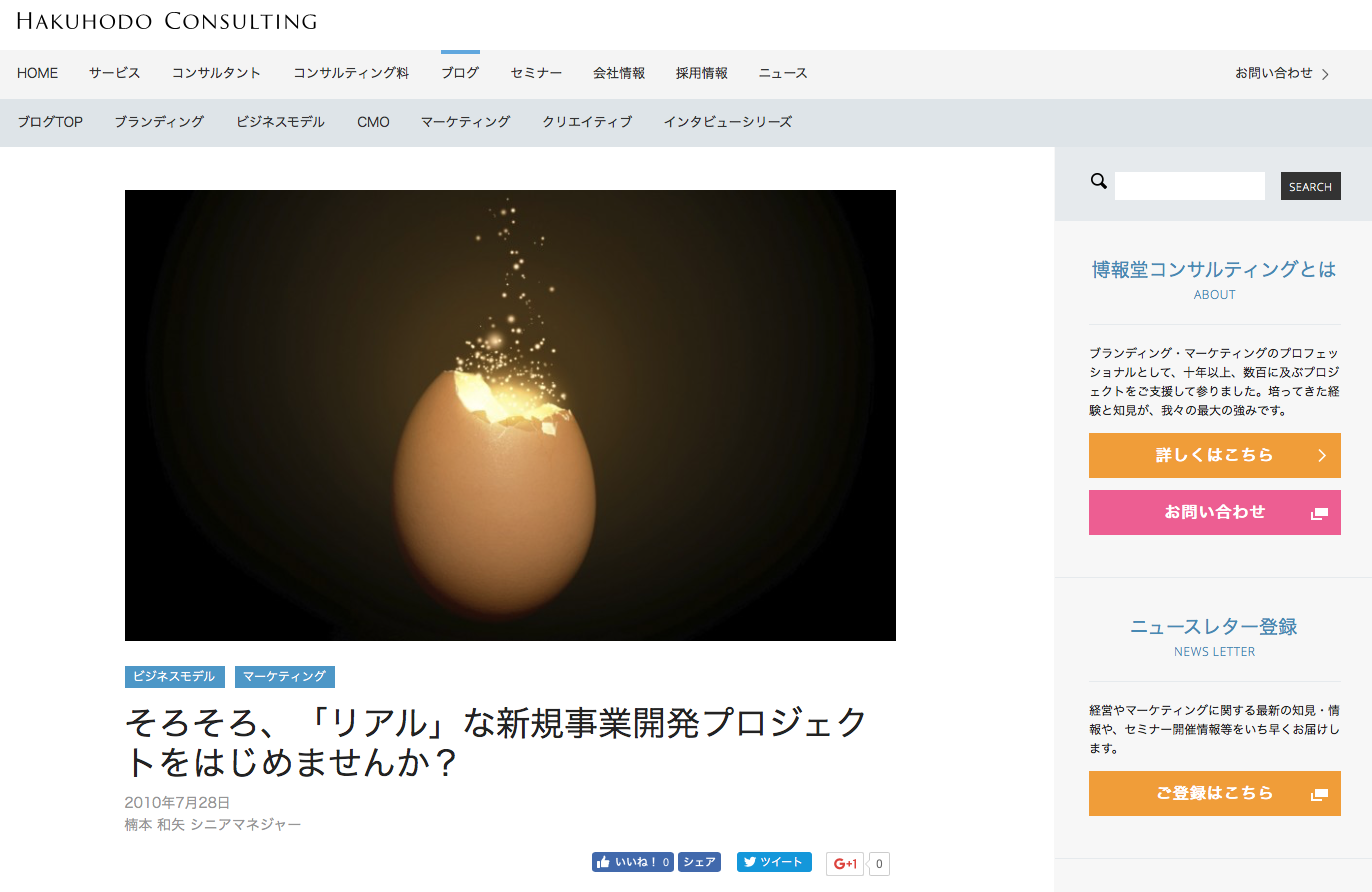Viewport: 1372px width, 892px height.
Task: Open the サービス menu item
Action: tap(114, 73)
